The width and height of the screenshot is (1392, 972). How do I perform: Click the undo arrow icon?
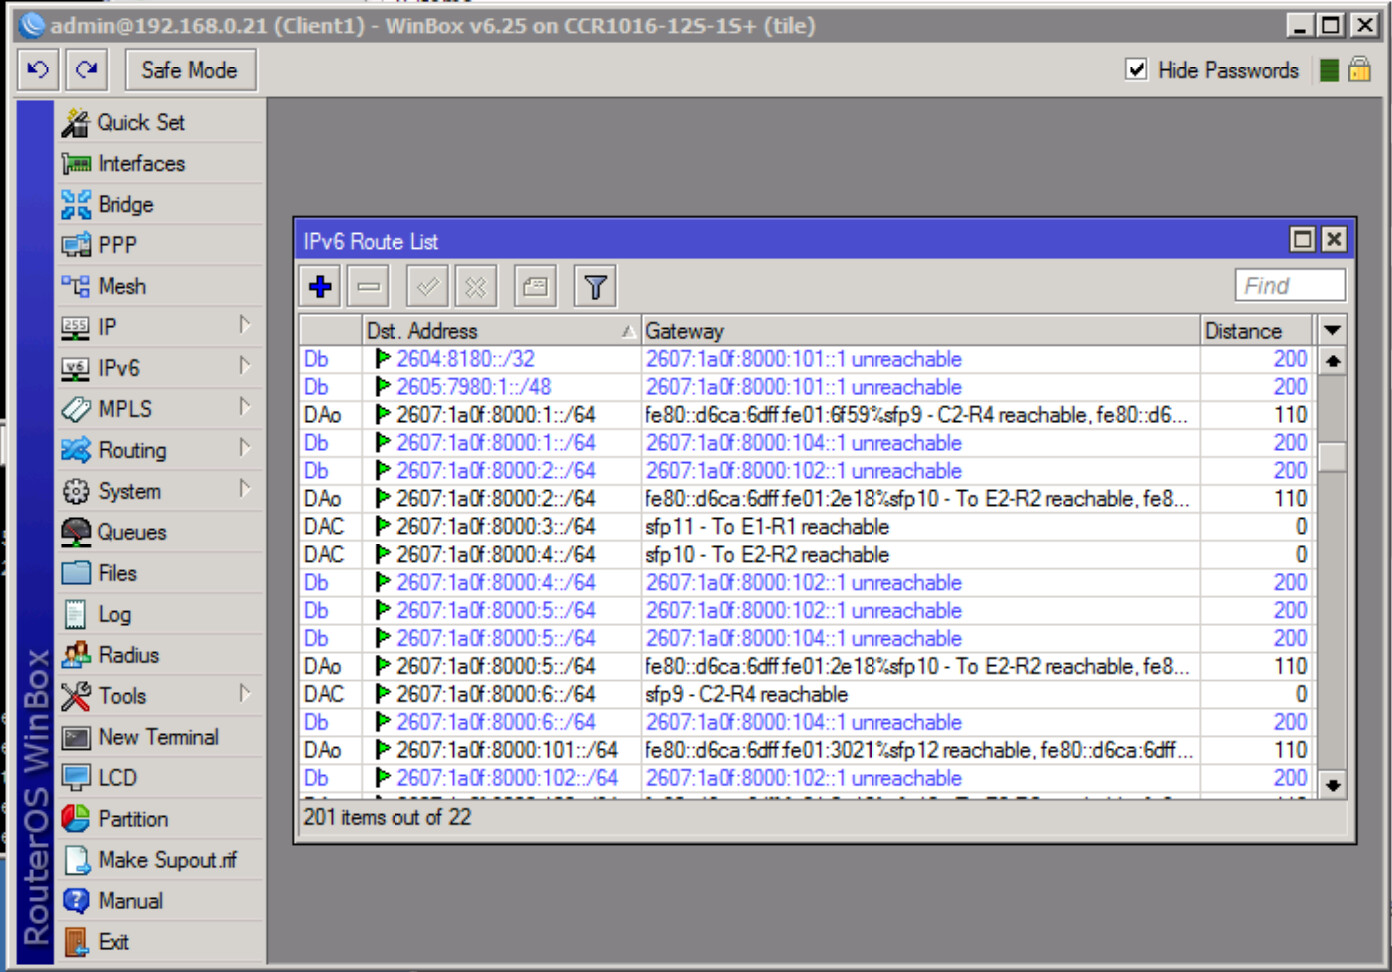click(37, 69)
